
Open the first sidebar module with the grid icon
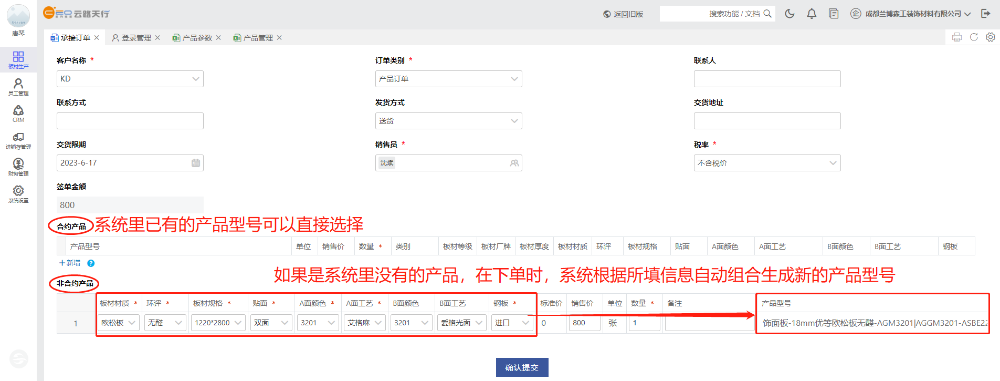click(x=18, y=59)
